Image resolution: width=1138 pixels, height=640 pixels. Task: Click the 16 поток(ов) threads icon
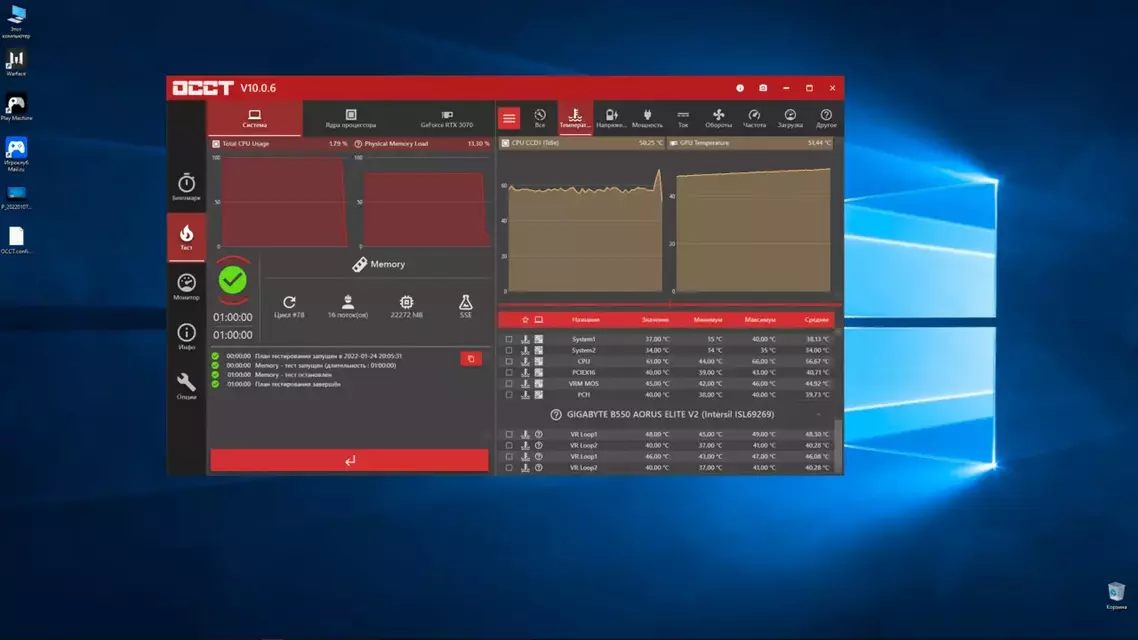pos(348,302)
